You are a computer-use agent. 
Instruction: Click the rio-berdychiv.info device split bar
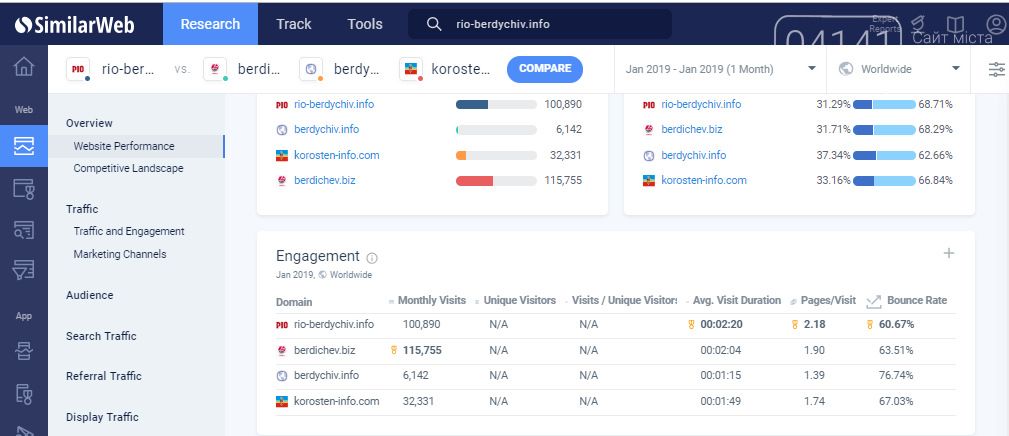(884, 104)
